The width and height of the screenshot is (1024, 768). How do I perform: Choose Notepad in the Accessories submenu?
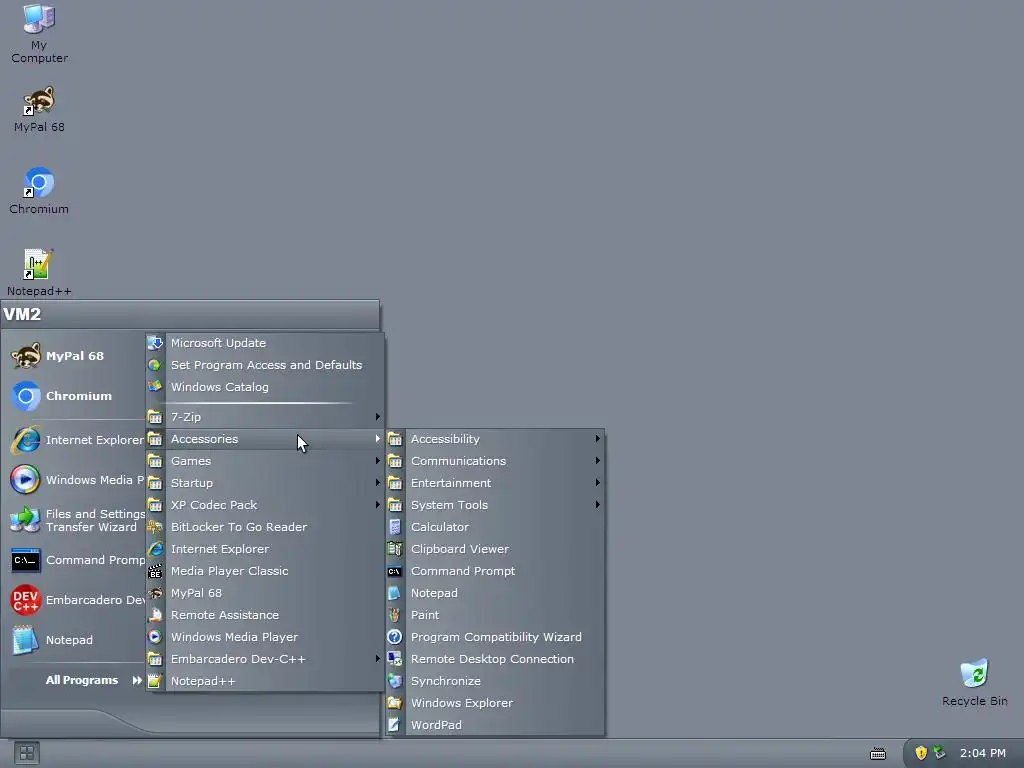[x=495, y=593]
